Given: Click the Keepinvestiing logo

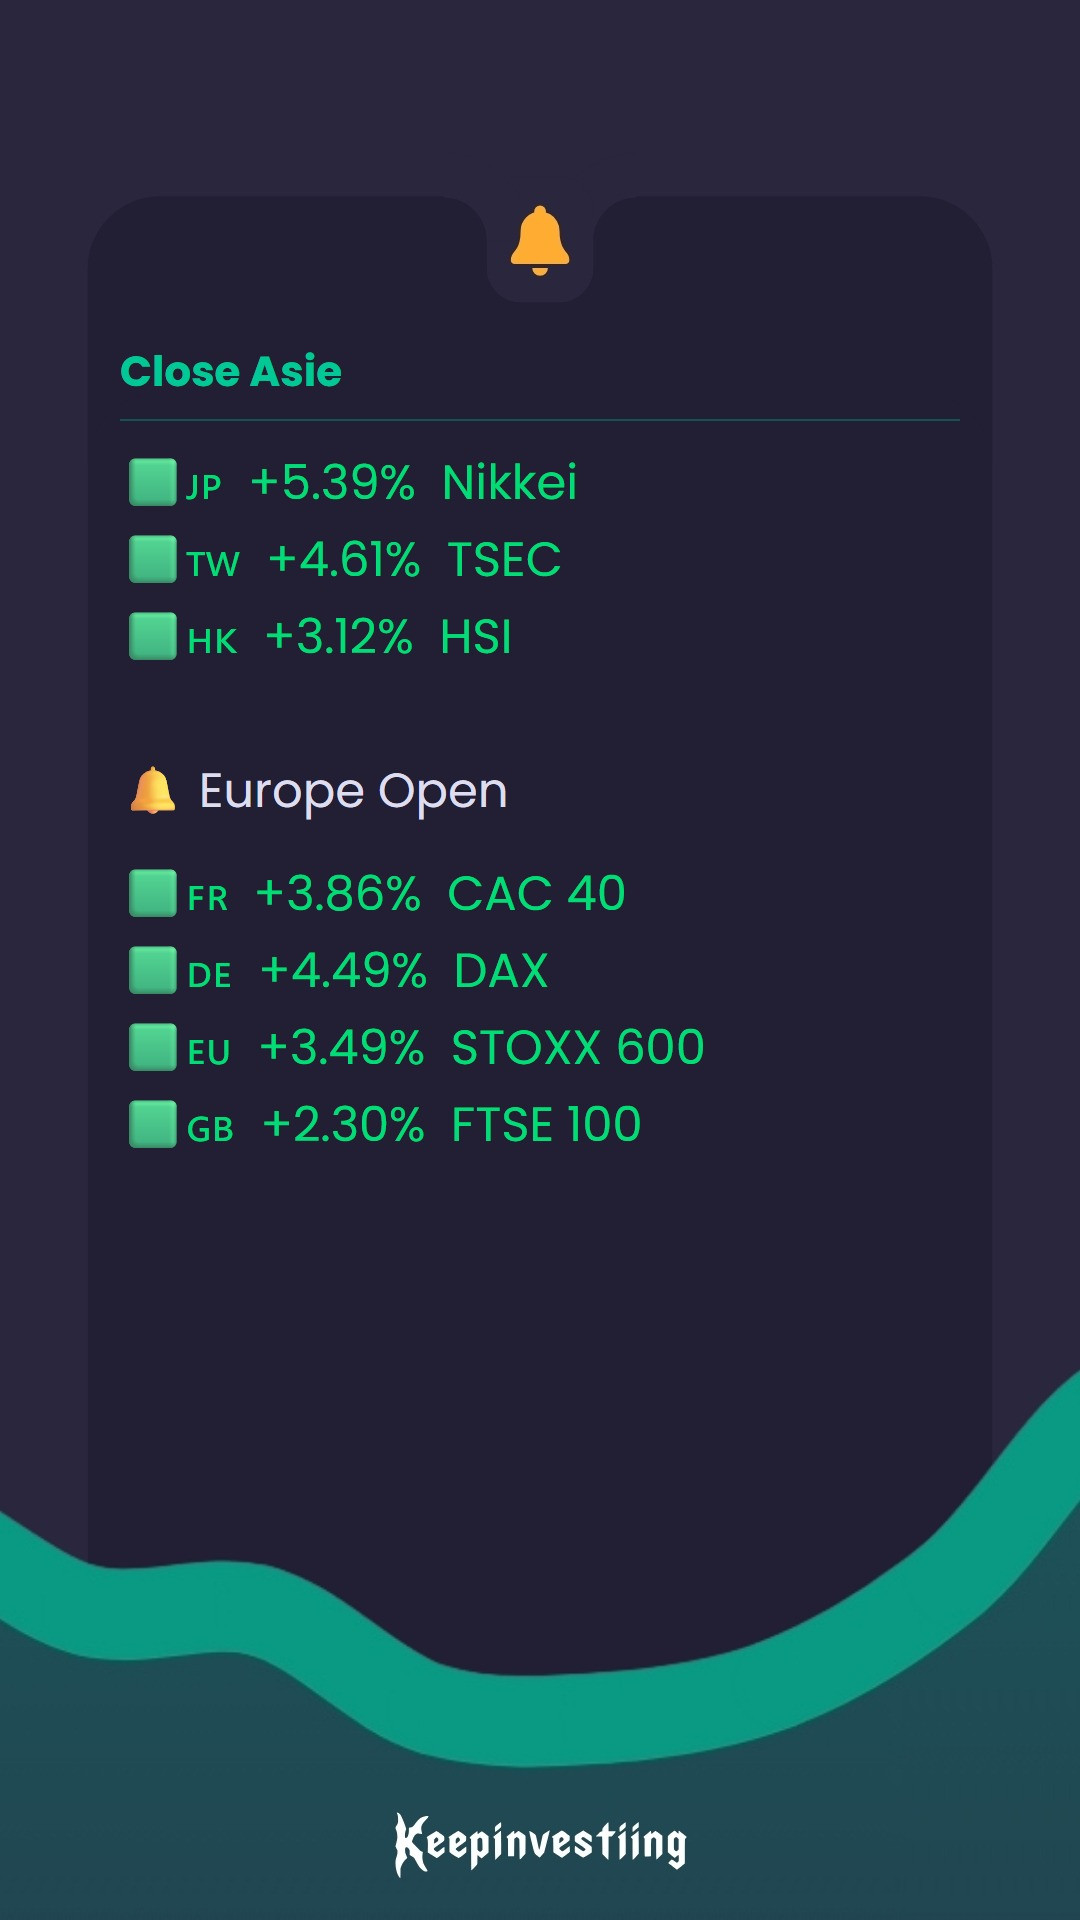Looking at the screenshot, I should (540, 1843).
